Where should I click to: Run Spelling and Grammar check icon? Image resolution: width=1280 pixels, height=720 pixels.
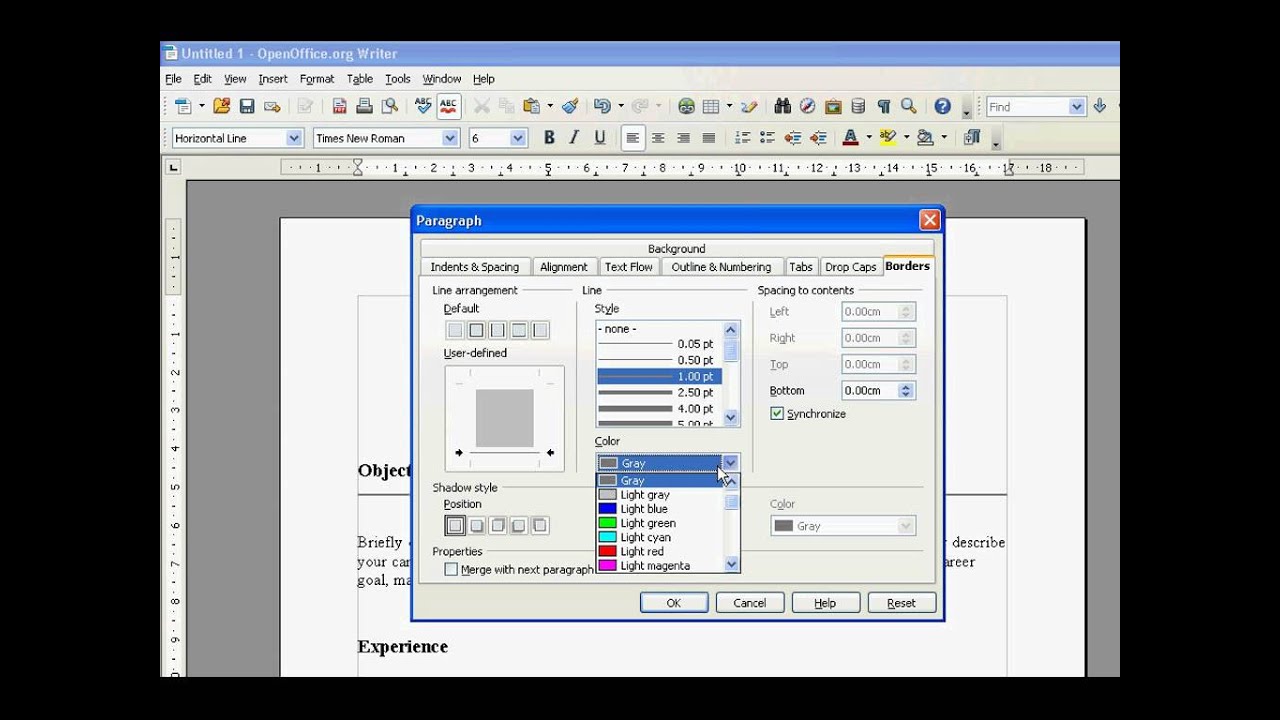pyautogui.click(x=423, y=106)
